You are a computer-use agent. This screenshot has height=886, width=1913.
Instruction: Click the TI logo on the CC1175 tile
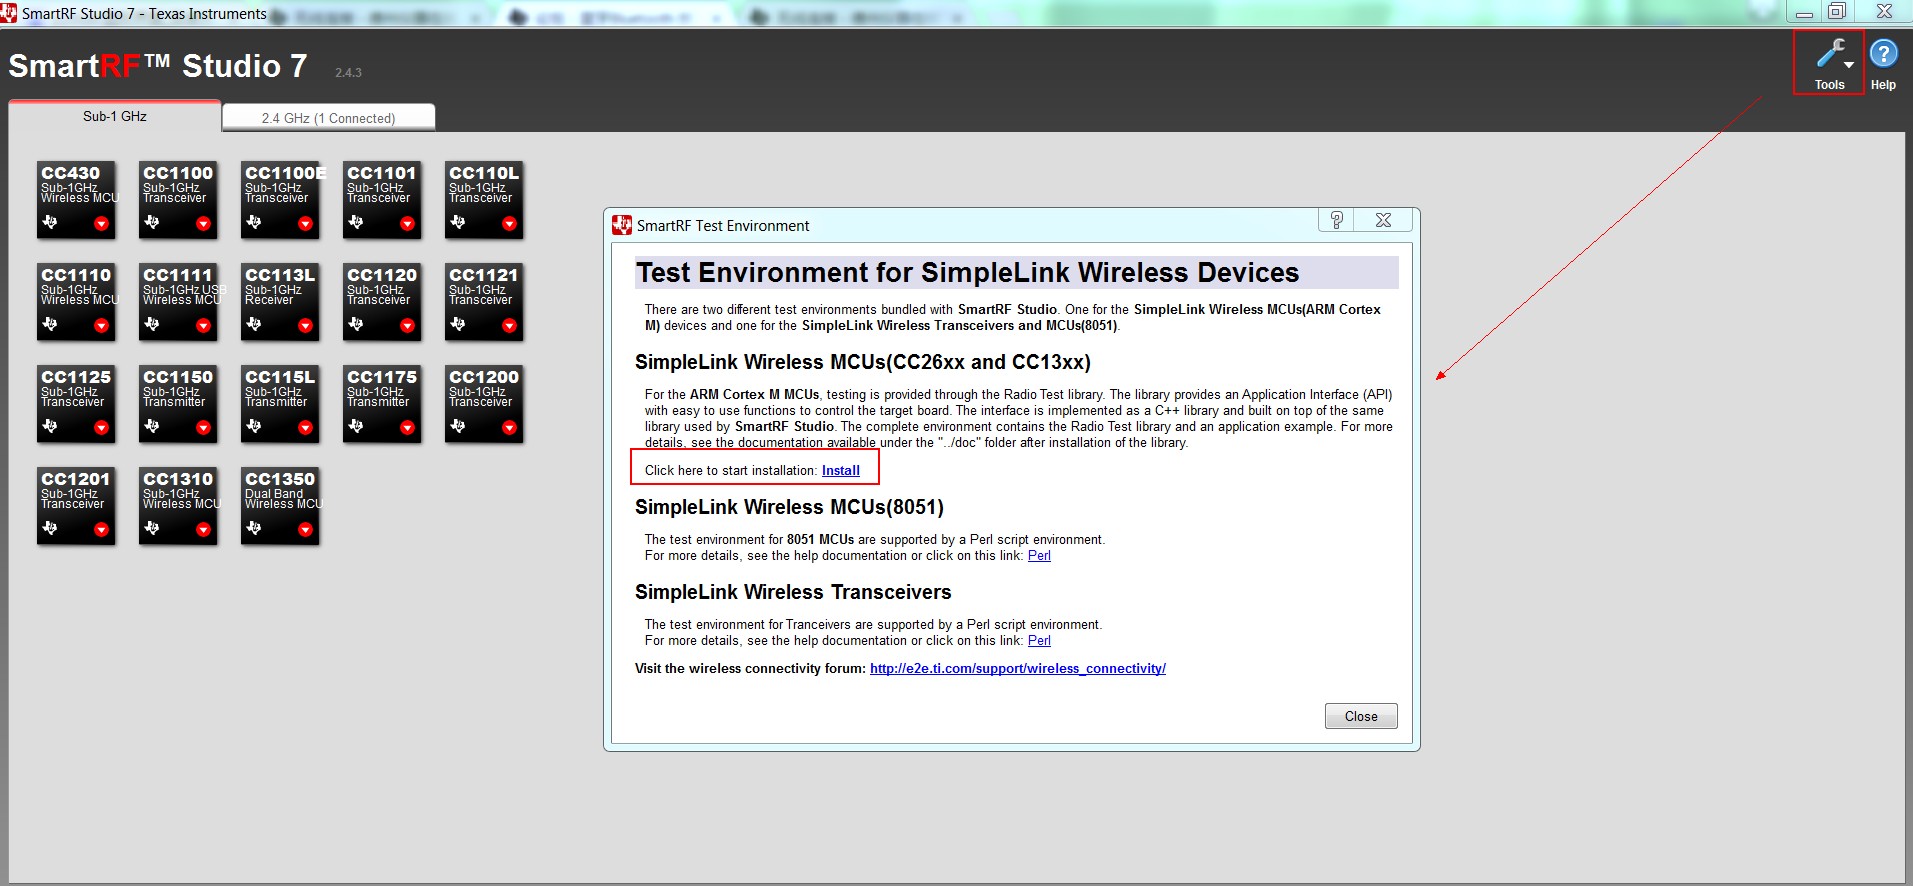click(356, 426)
